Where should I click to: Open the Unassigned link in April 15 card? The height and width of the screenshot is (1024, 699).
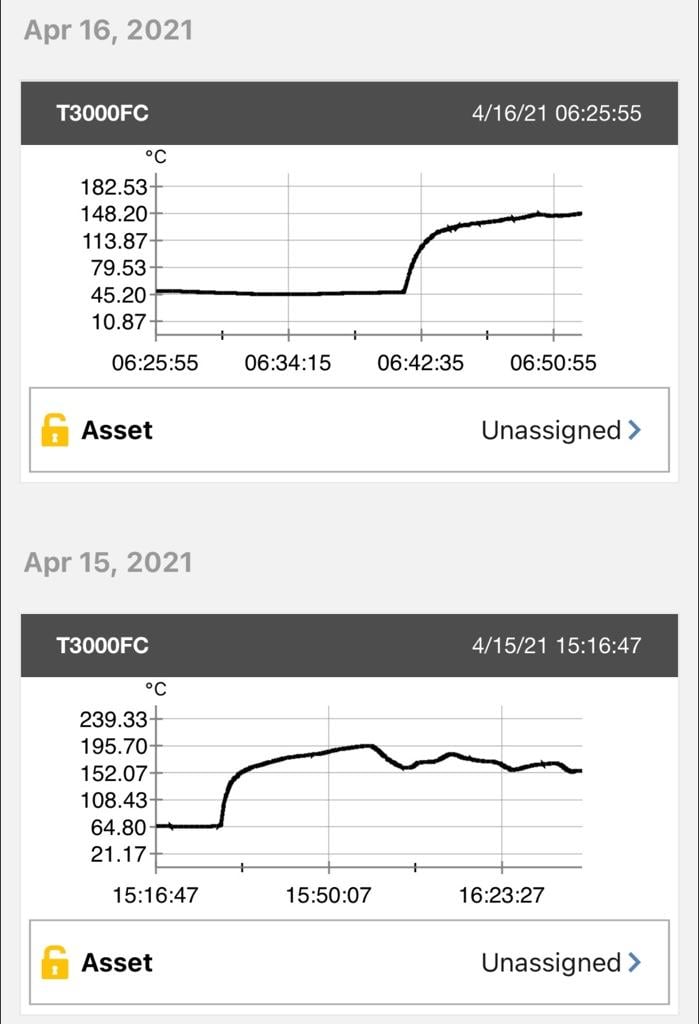(551, 963)
